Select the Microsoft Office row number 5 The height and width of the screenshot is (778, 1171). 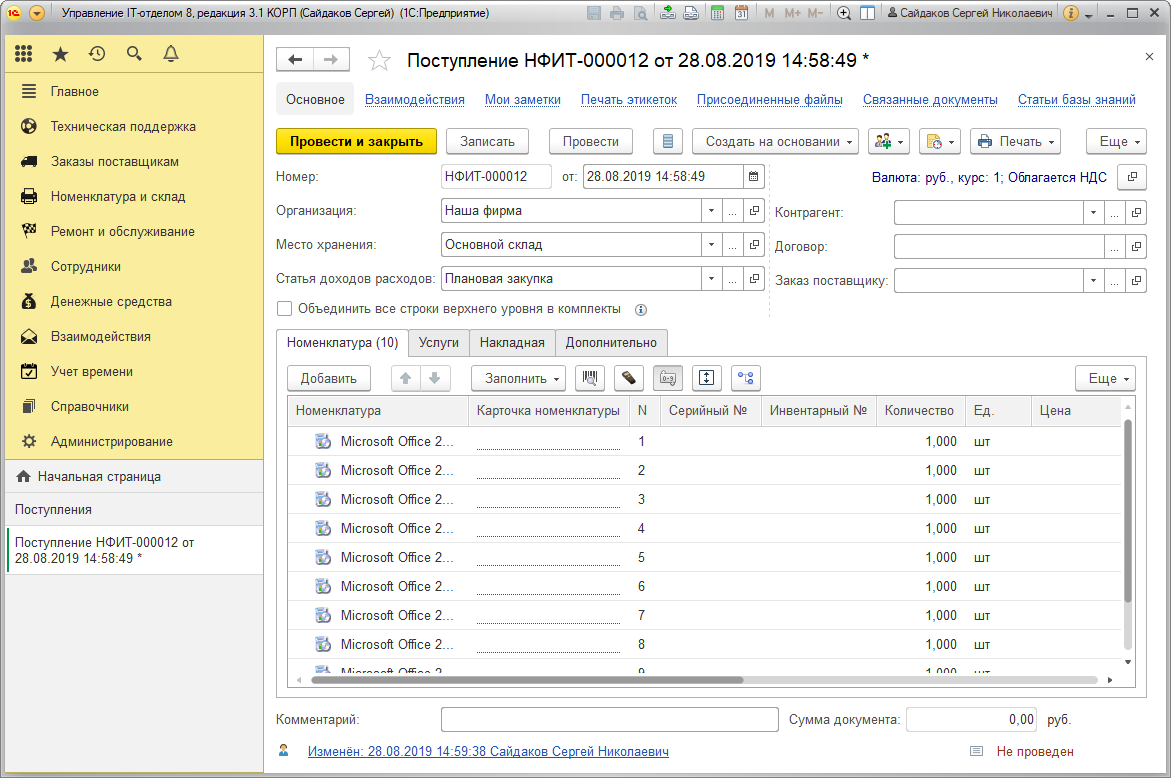click(705, 558)
